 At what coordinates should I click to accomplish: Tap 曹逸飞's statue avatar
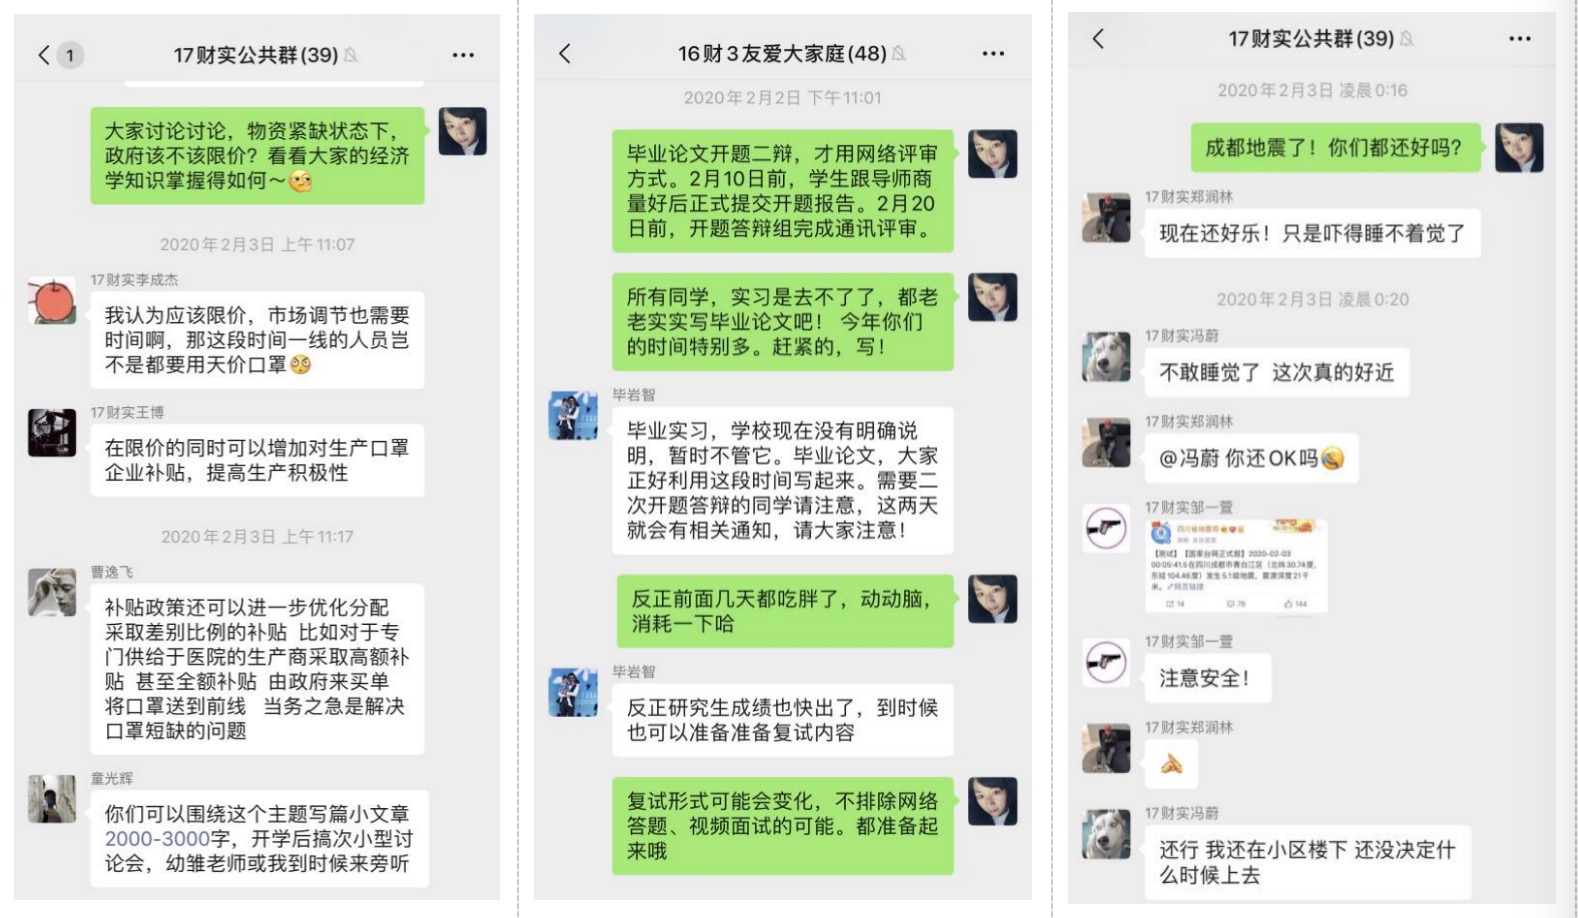(52, 592)
